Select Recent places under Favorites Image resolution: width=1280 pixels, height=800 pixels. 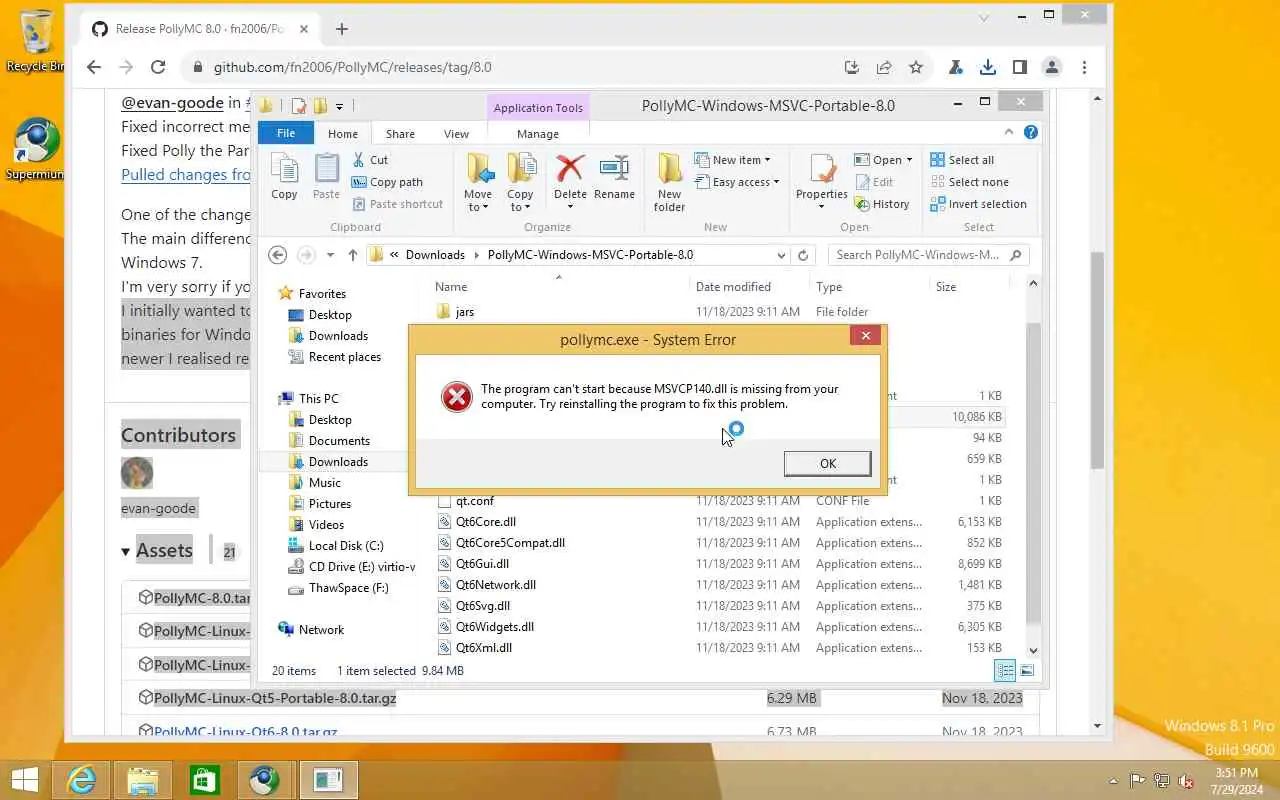pos(344,357)
